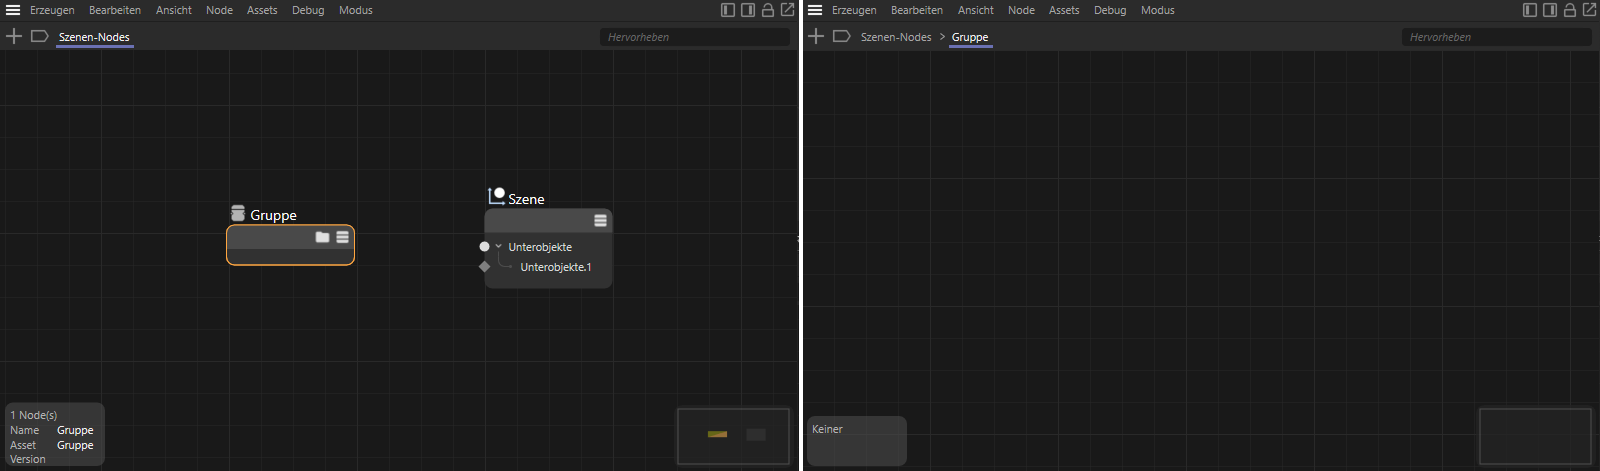Click the diamond Unterobjekte.1 port
Screen dimensions: 1600x471
485,267
